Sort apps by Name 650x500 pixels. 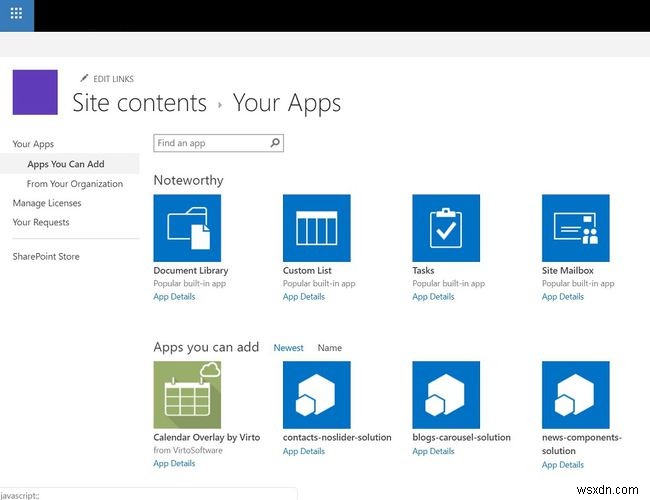click(x=330, y=348)
